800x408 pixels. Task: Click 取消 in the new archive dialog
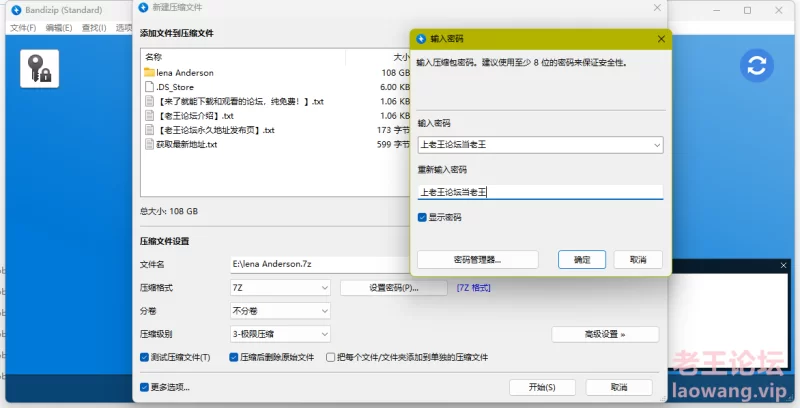point(619,387)
